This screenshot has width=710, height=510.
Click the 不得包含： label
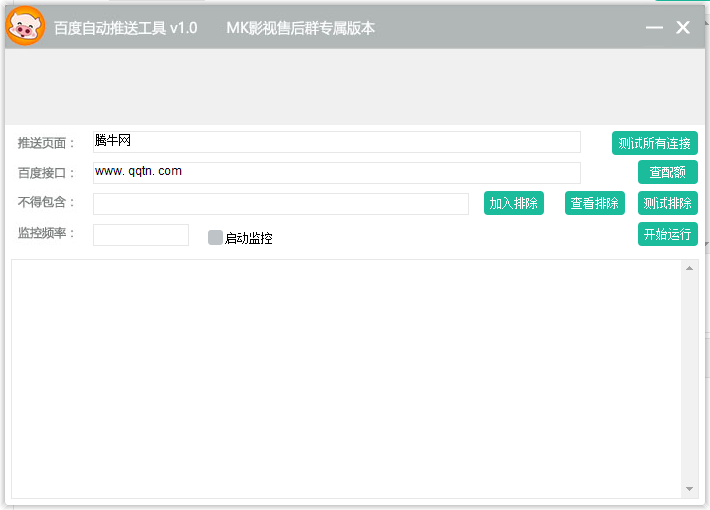(x=46, y=202)
